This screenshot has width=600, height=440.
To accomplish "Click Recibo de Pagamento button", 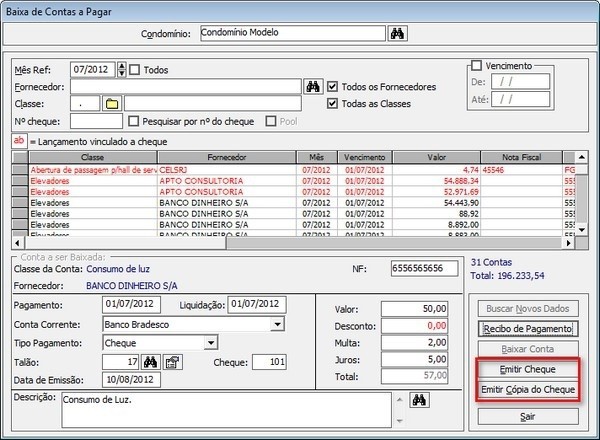I will pos(528,329).
